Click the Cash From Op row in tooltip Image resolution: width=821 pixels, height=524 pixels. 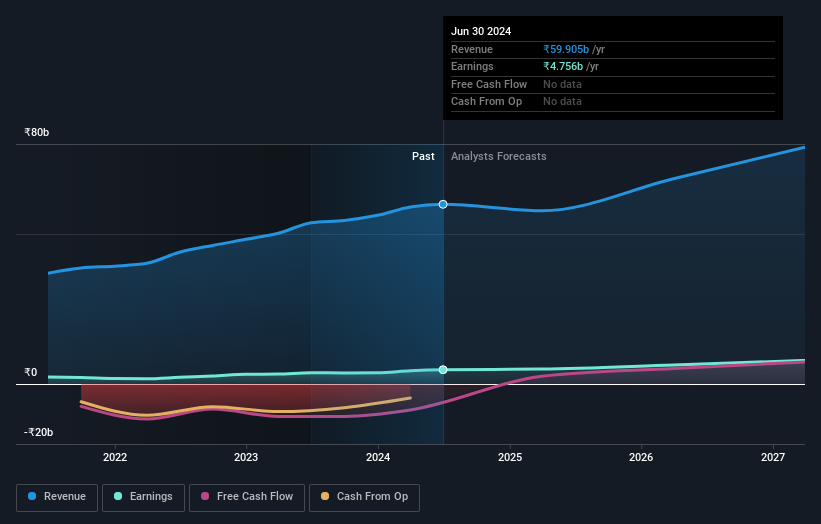613,102
